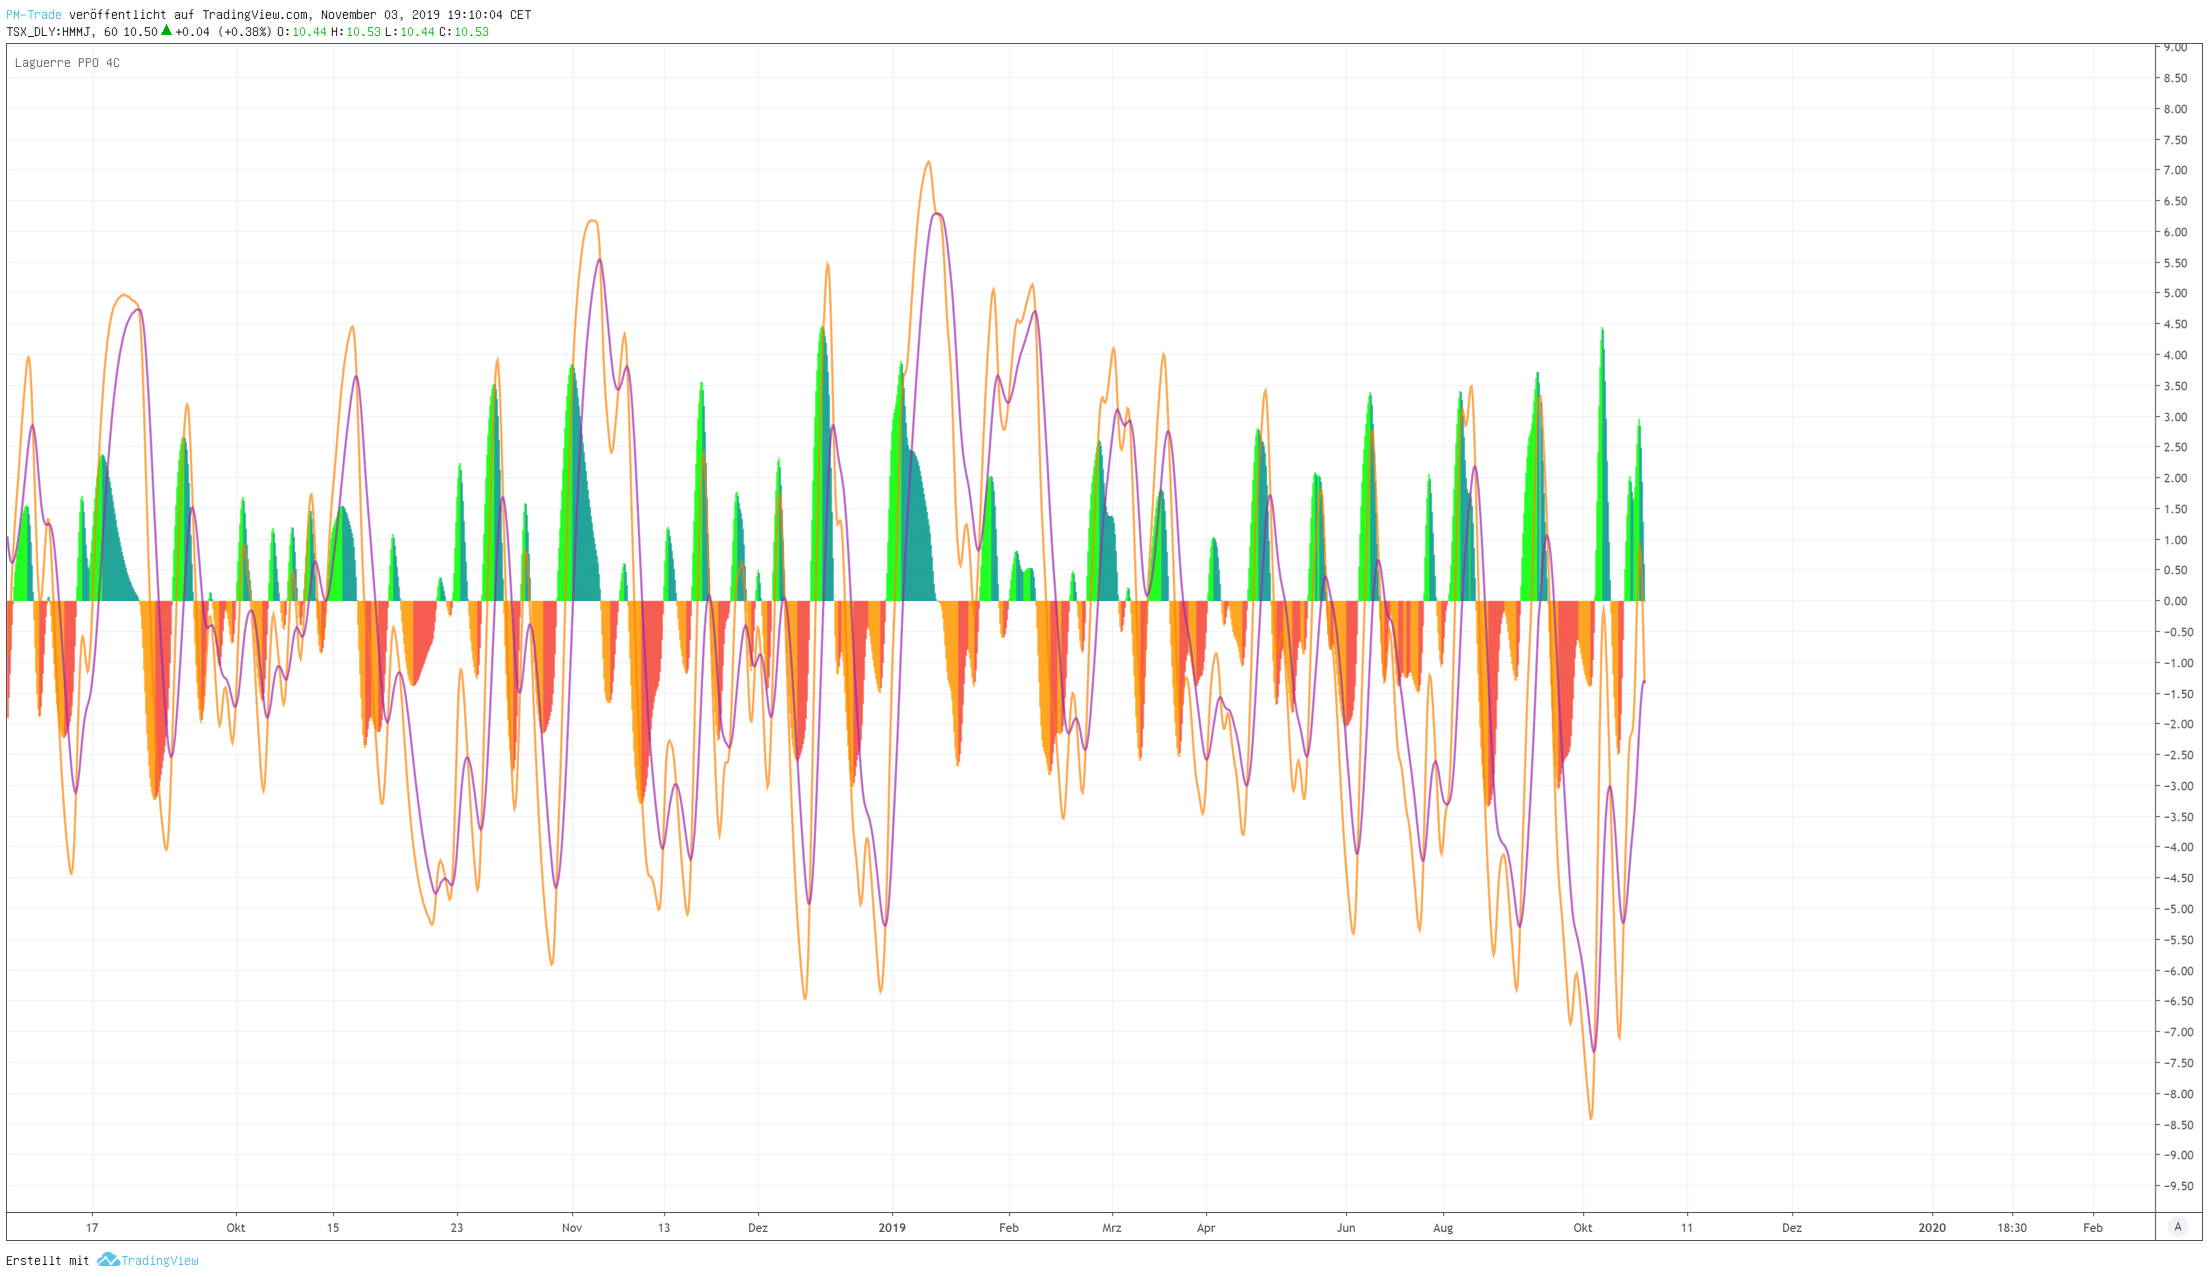Click the 'Feb' label after 2019
The width and height of the screenshot is (2209, 1277).
coord(1009,1228)
